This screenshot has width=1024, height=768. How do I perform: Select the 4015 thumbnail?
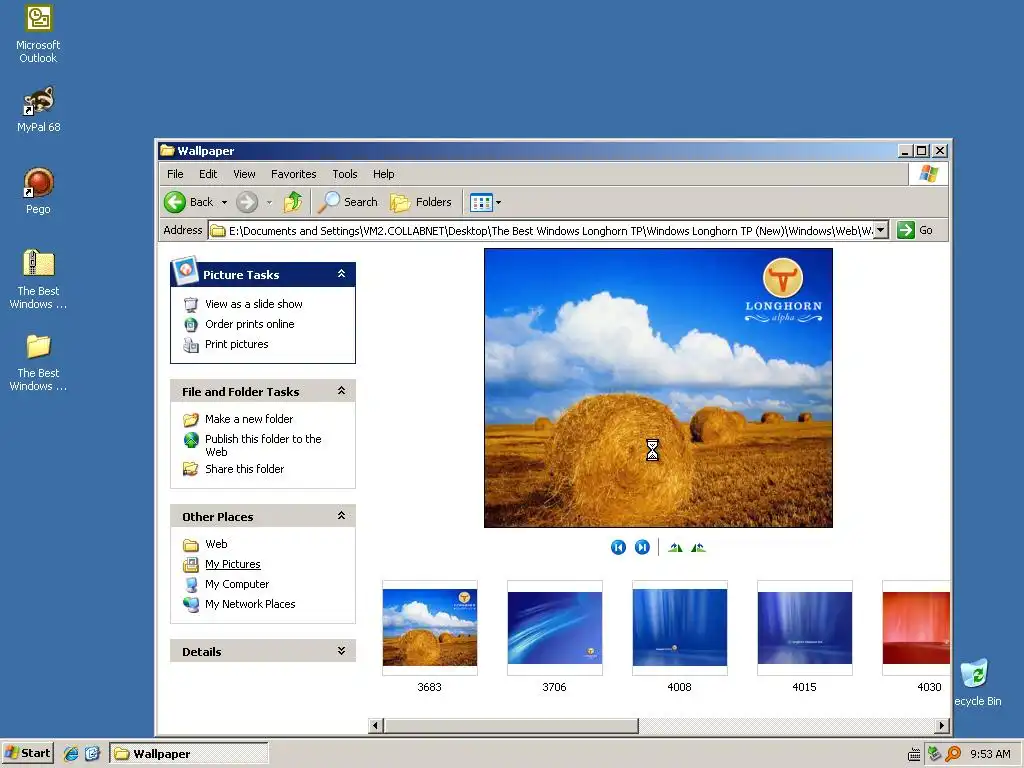coord(805,628)
